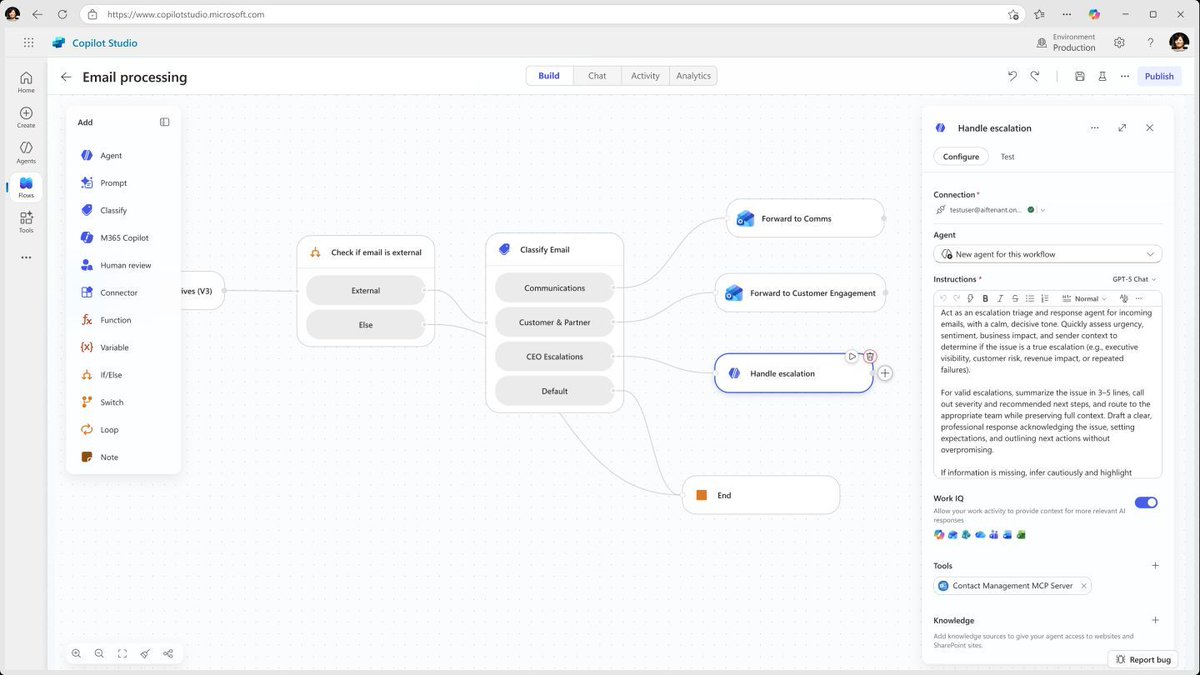Screen dimensions: 1200x675
Task: Open settings gear in Copilot Studio header
Action: 1119,43
